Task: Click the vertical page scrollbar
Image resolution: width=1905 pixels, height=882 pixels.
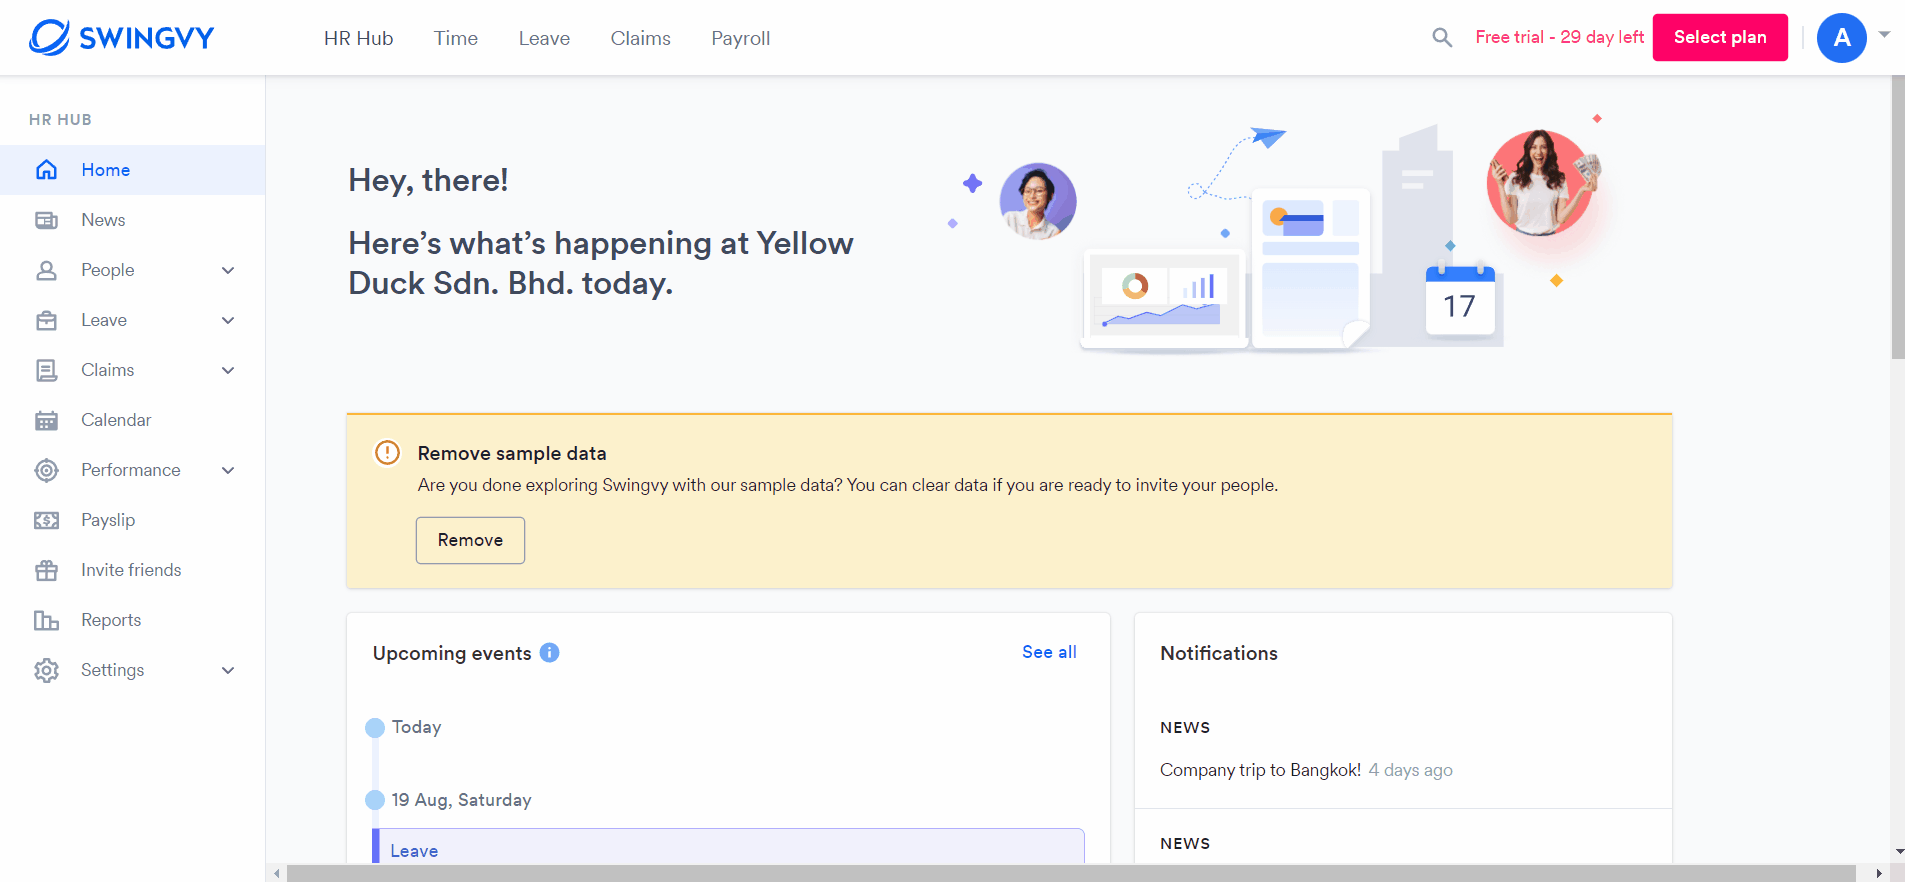Action: 1897,220
